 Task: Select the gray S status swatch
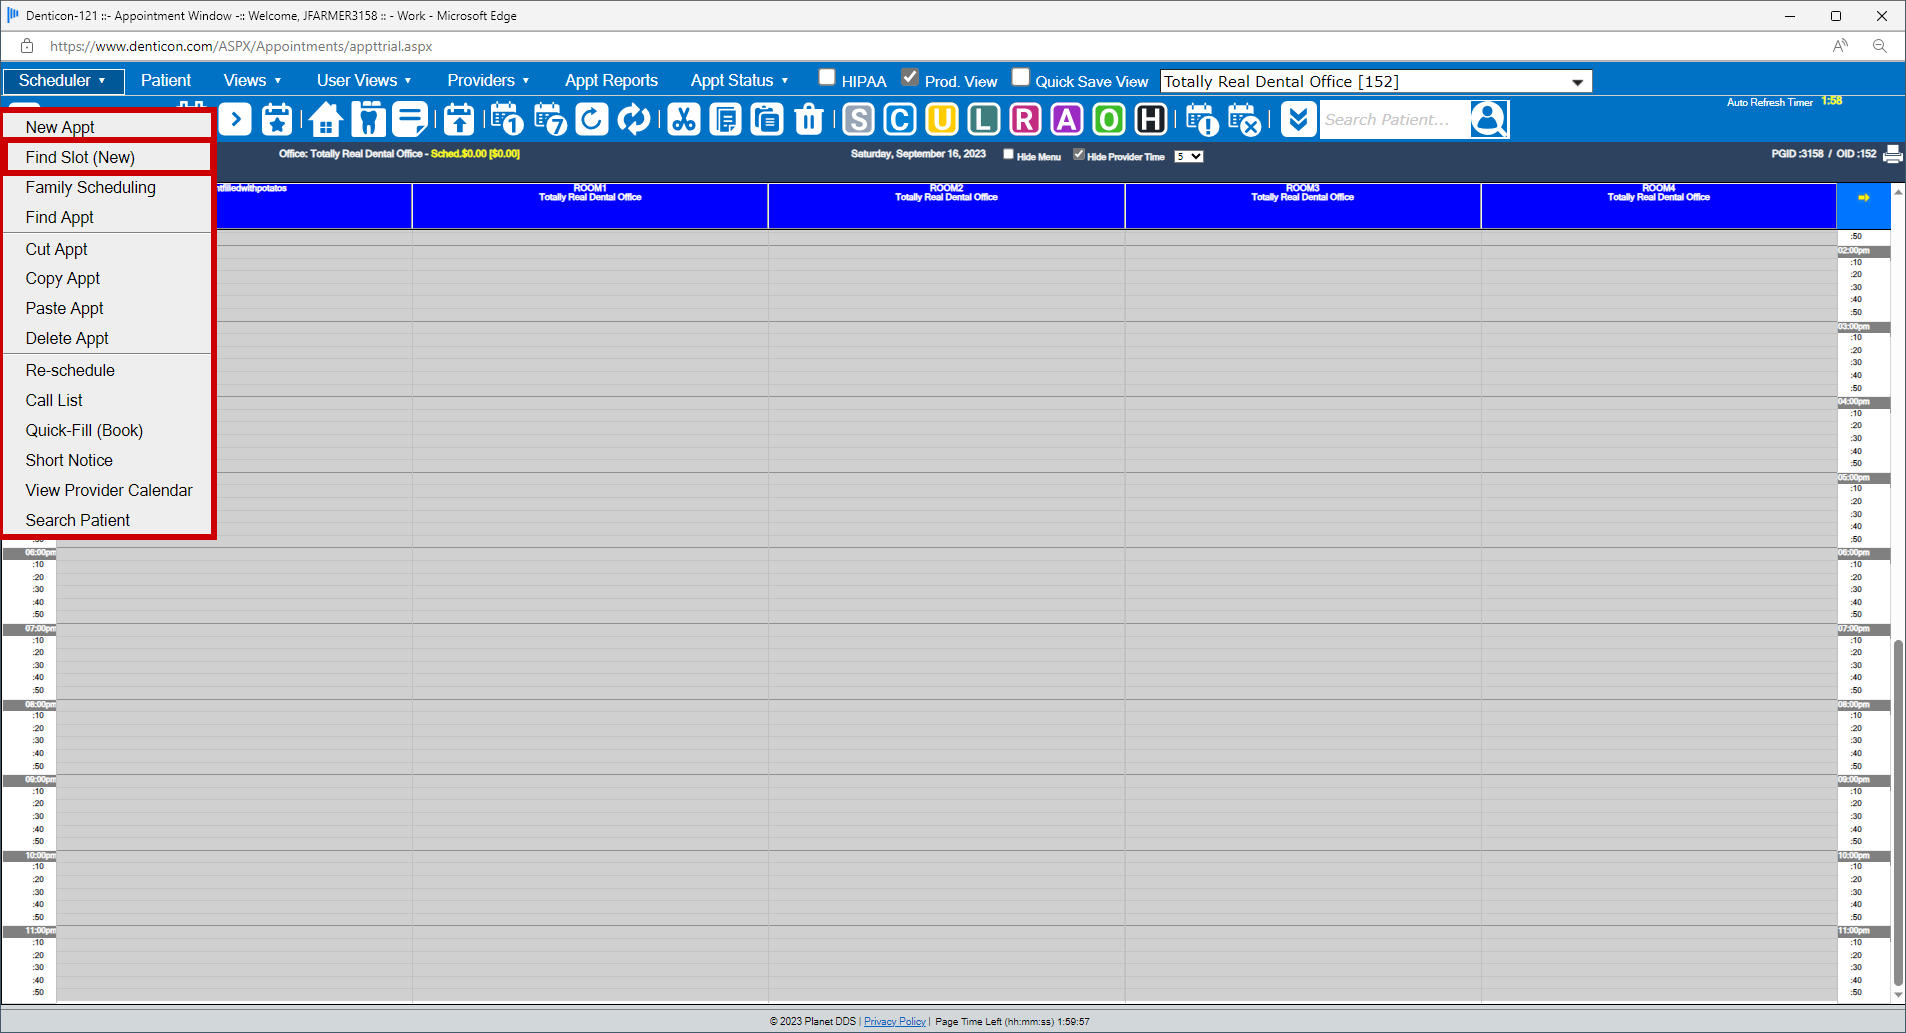click(858, 120)
